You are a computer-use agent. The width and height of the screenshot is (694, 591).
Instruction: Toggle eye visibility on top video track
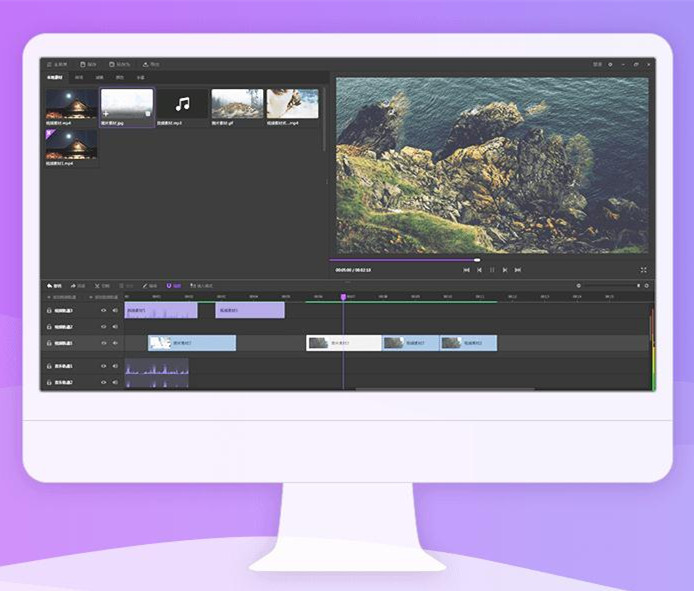point(104,311)
